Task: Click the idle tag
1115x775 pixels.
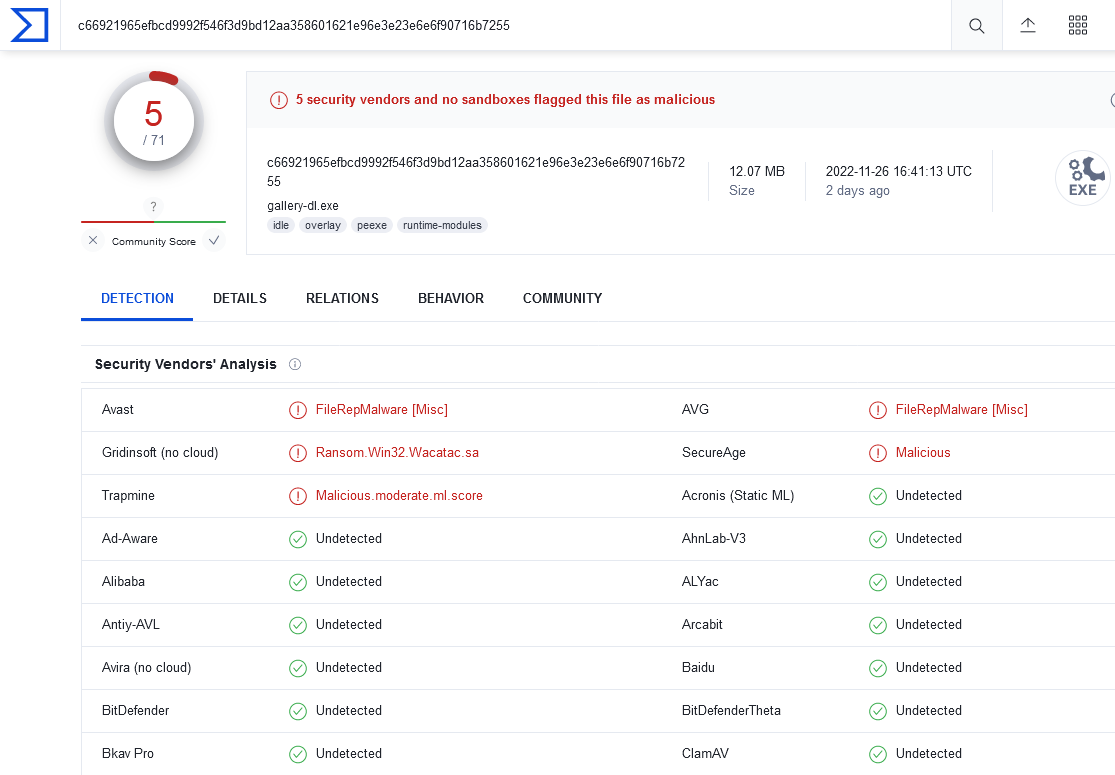Action: click(x=281, y=225)
